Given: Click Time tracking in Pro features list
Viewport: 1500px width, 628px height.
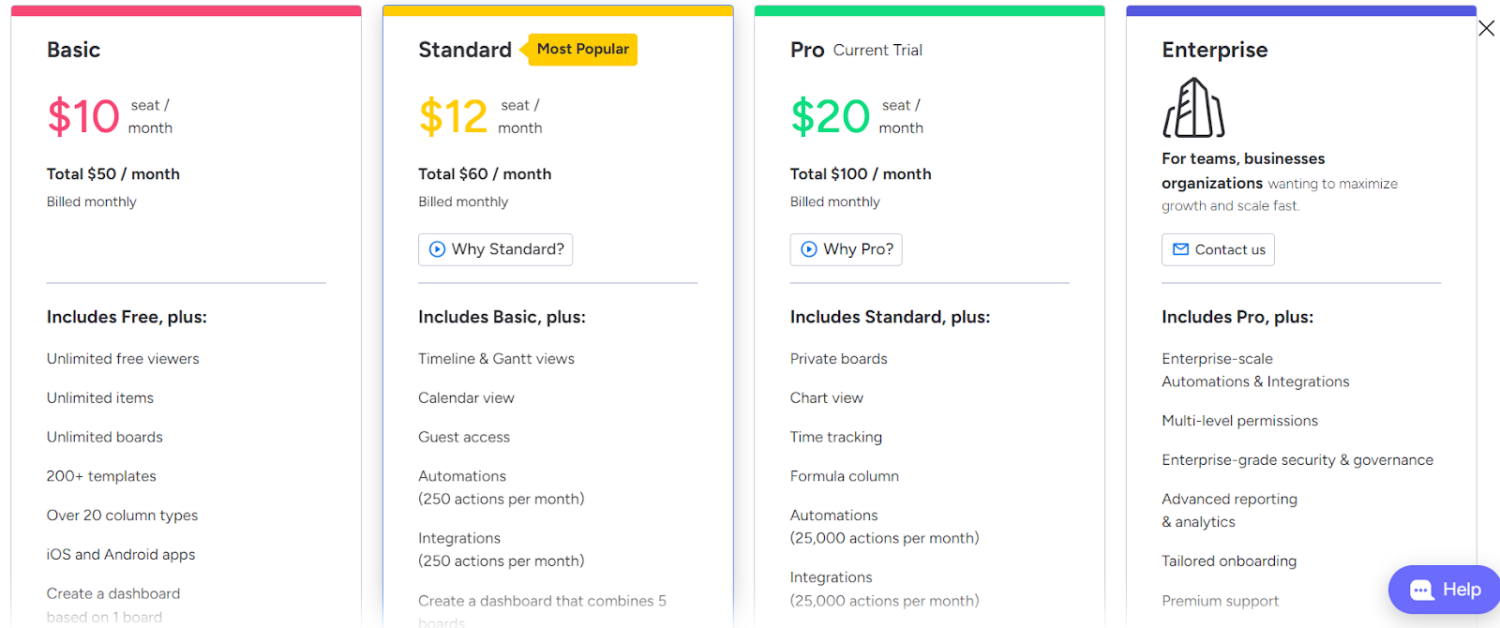Looking at the screenshot, I should click(x=836, y=437).
